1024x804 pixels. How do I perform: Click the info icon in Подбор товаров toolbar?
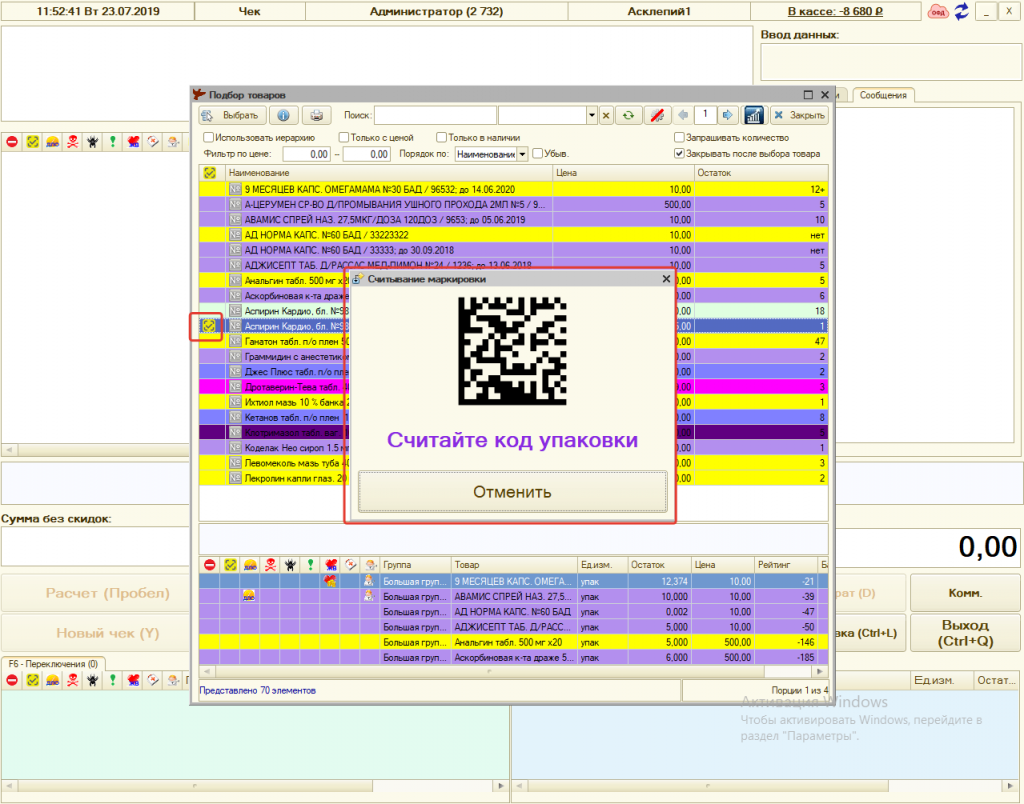pos(283,115)
